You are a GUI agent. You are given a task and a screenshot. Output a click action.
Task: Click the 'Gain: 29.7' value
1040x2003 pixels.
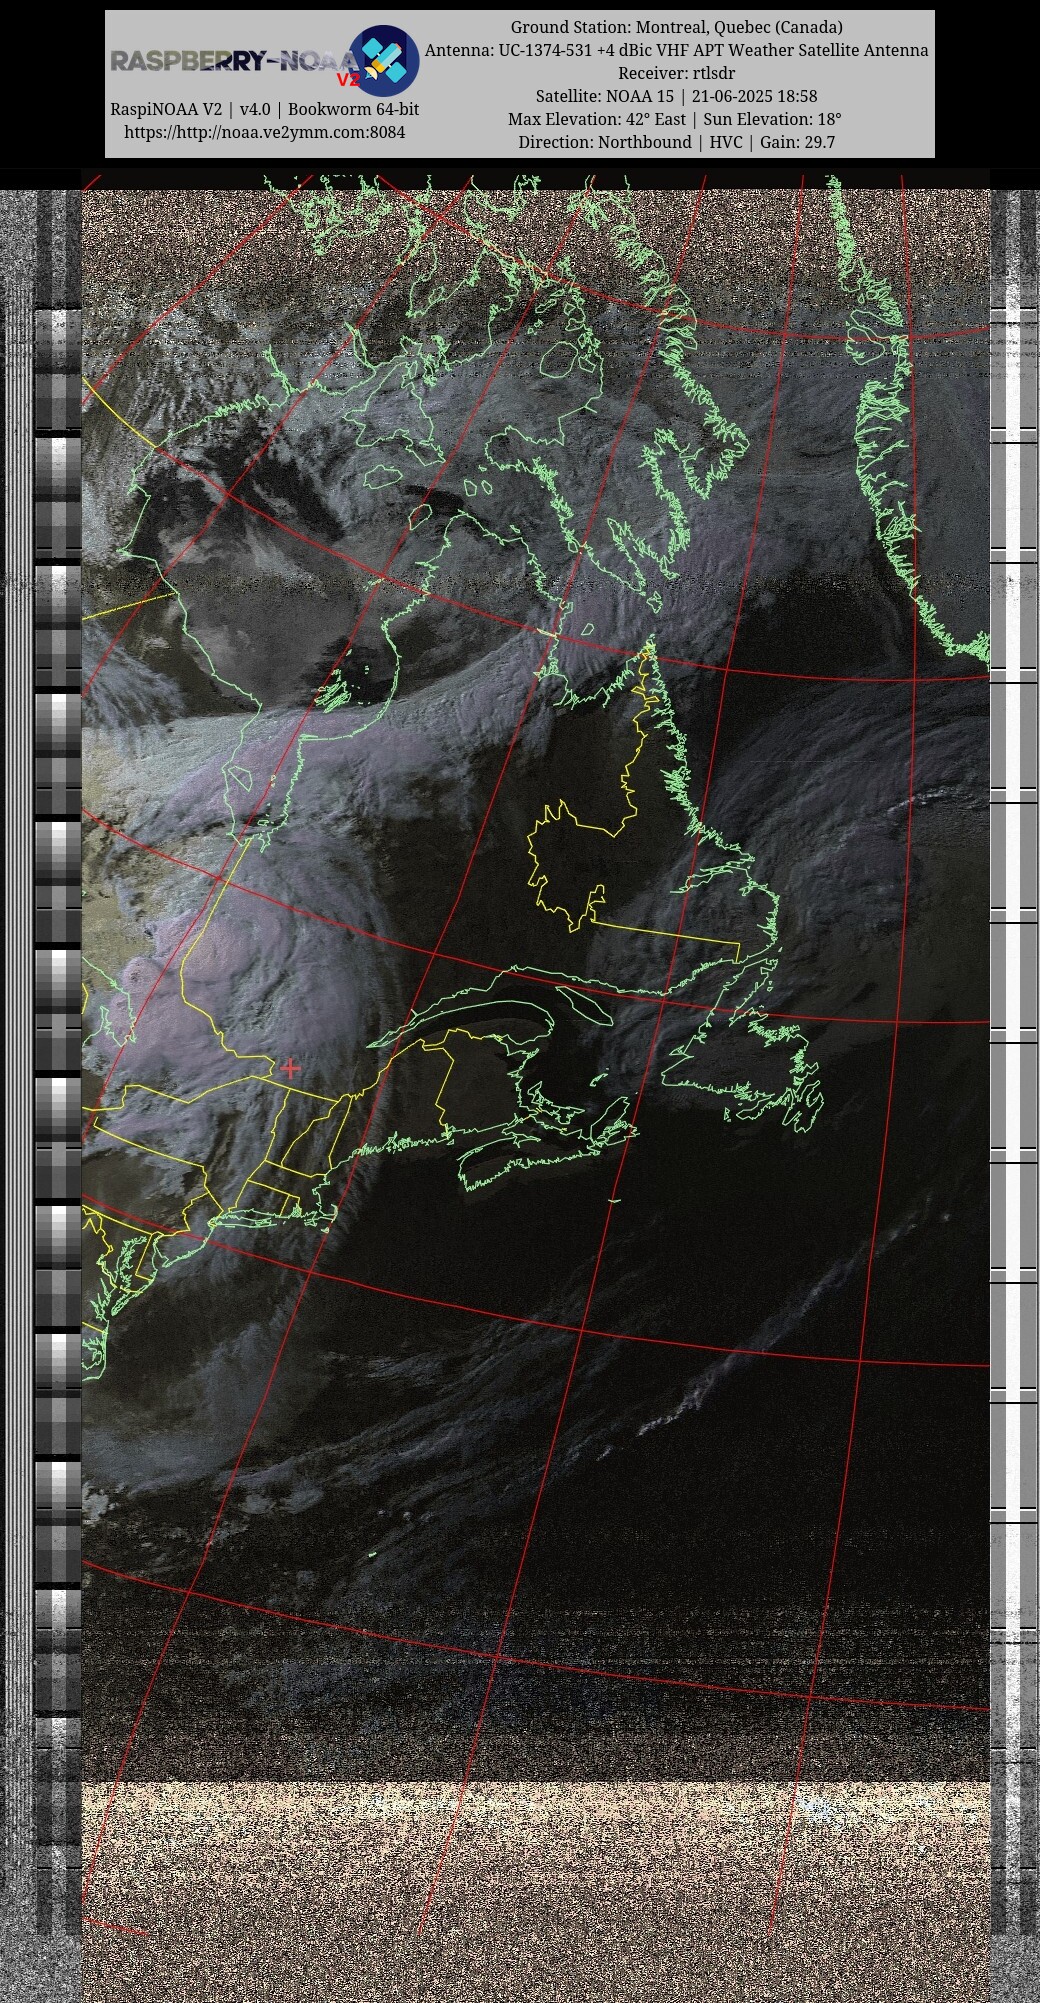click(x=797, y=142)
